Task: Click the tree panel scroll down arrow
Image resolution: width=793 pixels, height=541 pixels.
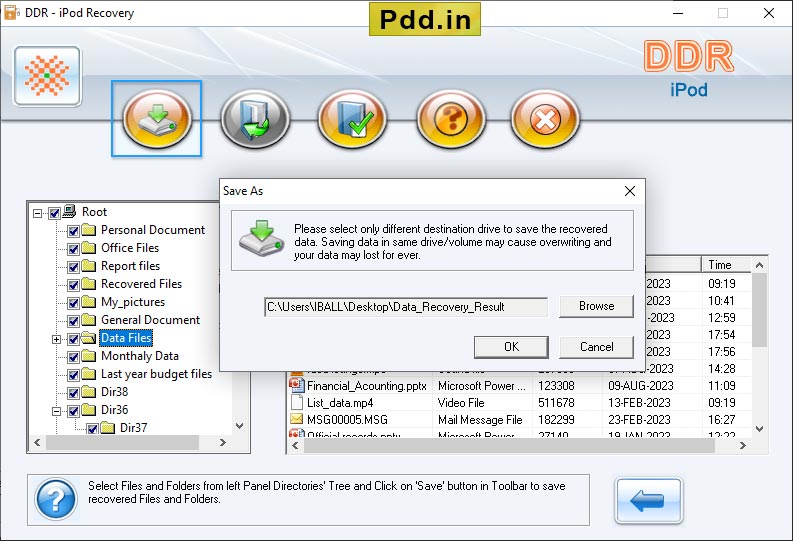Action: pyautogui.click(x=240, y=426)
